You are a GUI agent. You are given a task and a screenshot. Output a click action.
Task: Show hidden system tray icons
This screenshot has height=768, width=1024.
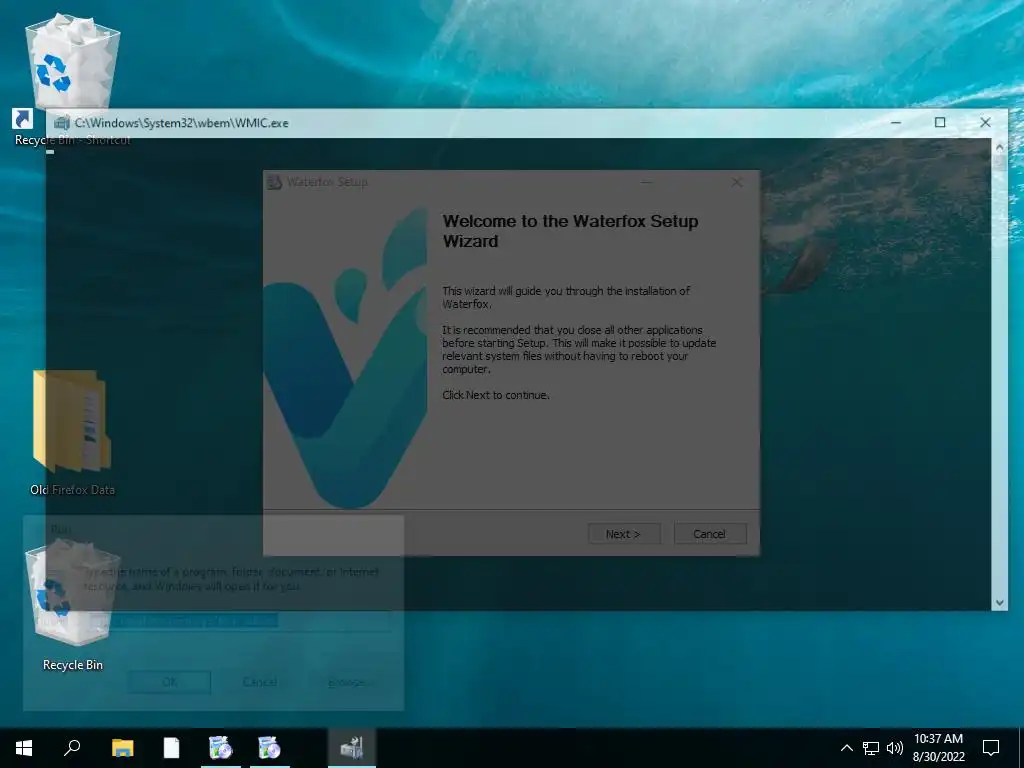pos(846,748)
